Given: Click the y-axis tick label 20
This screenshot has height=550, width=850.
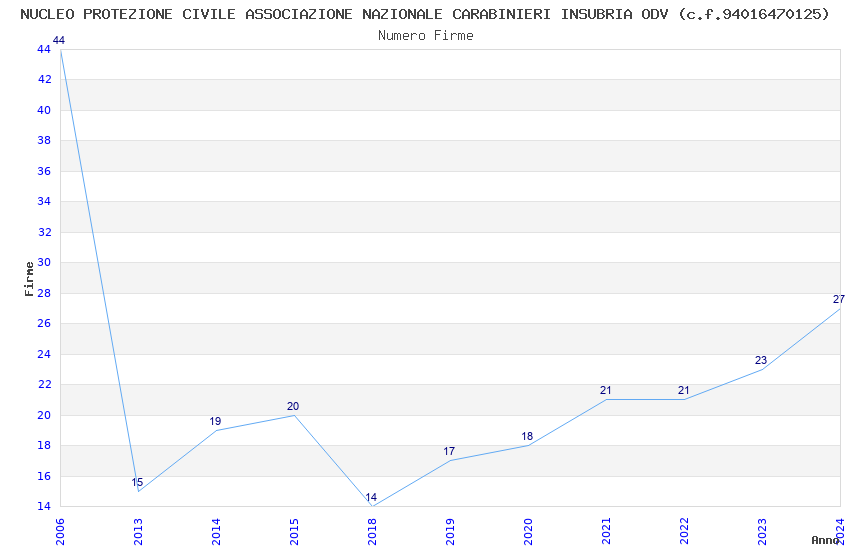Looking at the screenshot, I should pos(44,415).
